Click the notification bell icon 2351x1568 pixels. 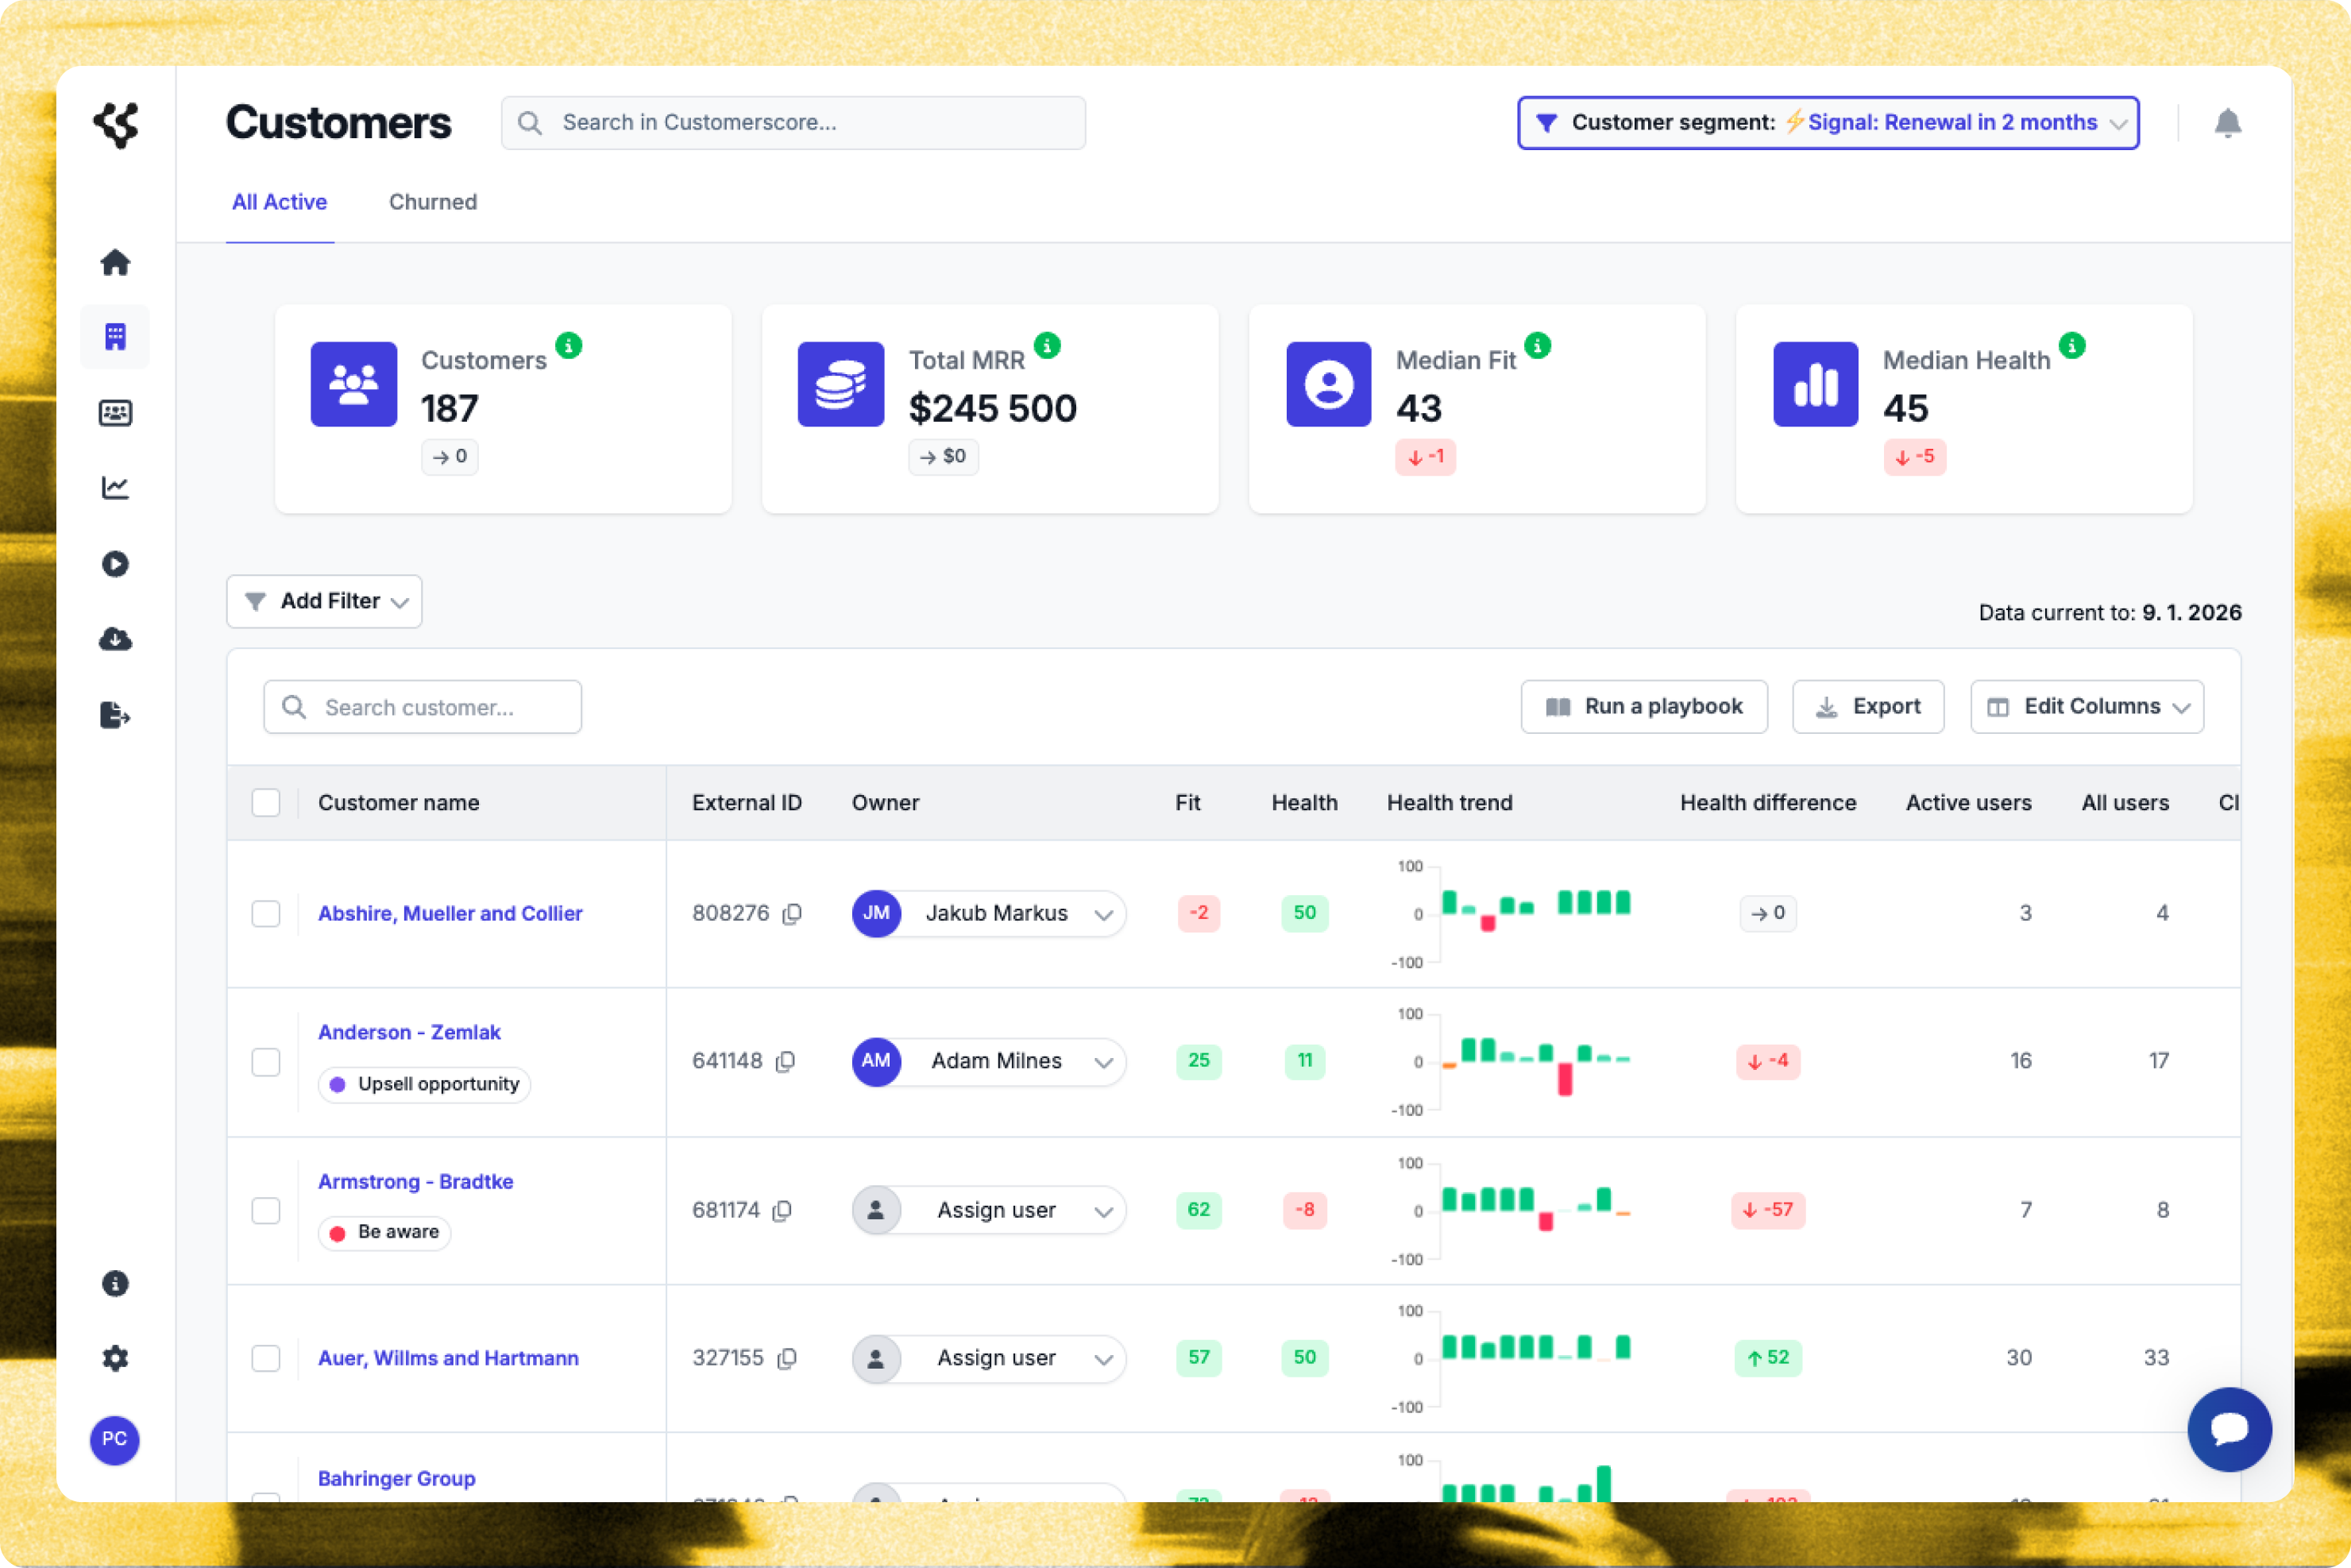[x=2227, y=123]
